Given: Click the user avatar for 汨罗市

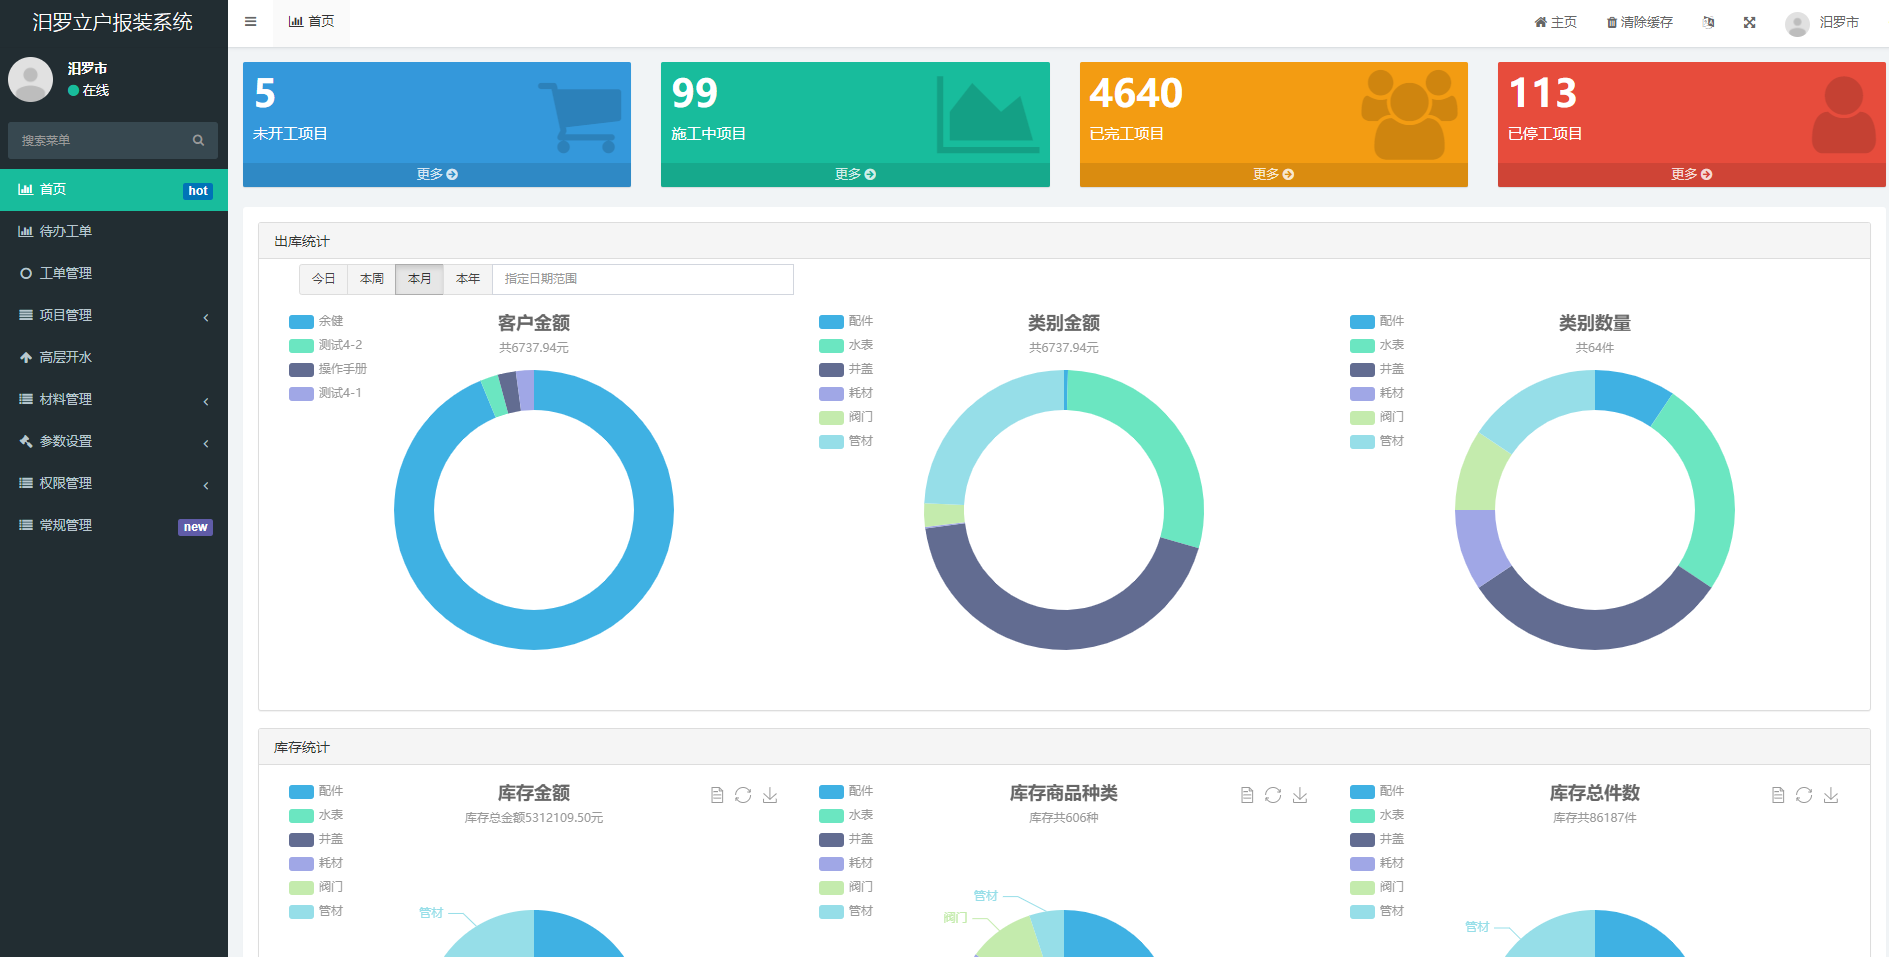Looking at the screenshot, I should tap(1797, 24).
